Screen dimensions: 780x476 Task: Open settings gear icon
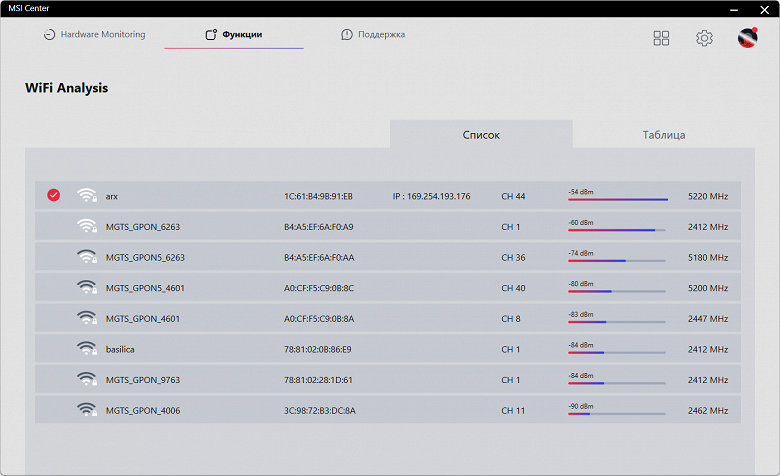coord(704,38)
